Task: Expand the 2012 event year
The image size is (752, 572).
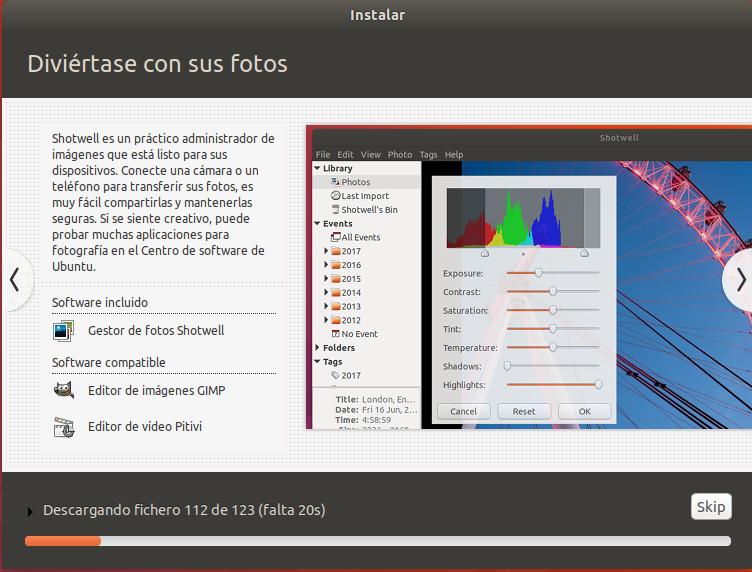Action: pyautogui.click(x=326, y=320)
